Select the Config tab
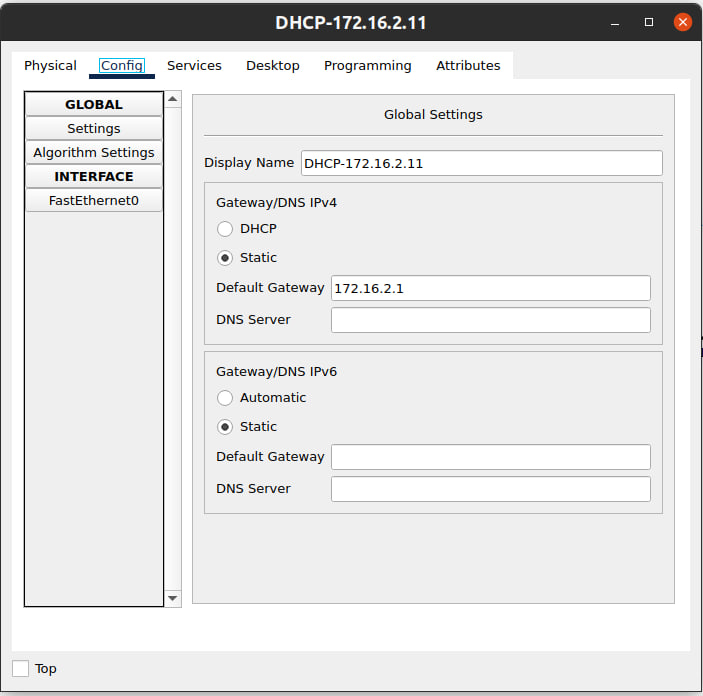This screenshot has height=696, width=703. [122, 65]
